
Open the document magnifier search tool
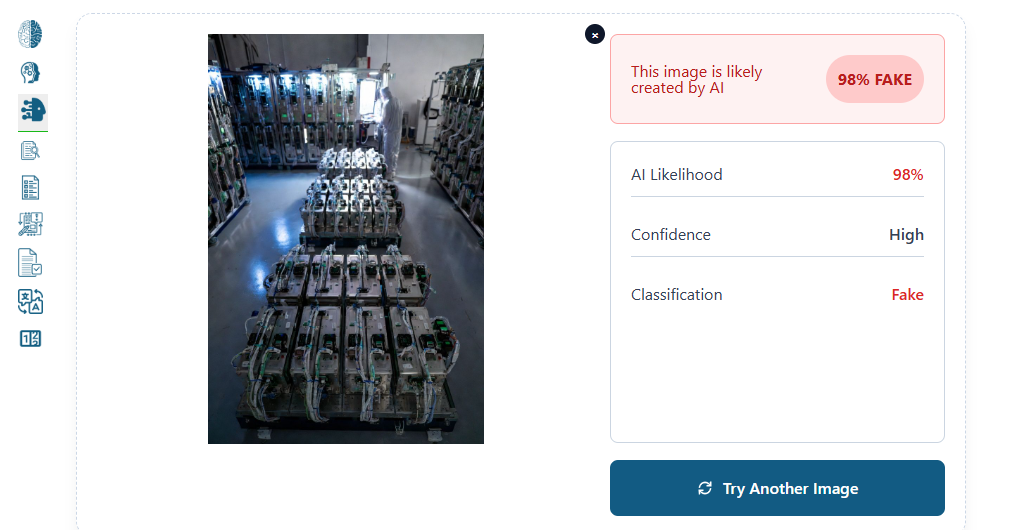pyautogui.click(x=30, y=151)
